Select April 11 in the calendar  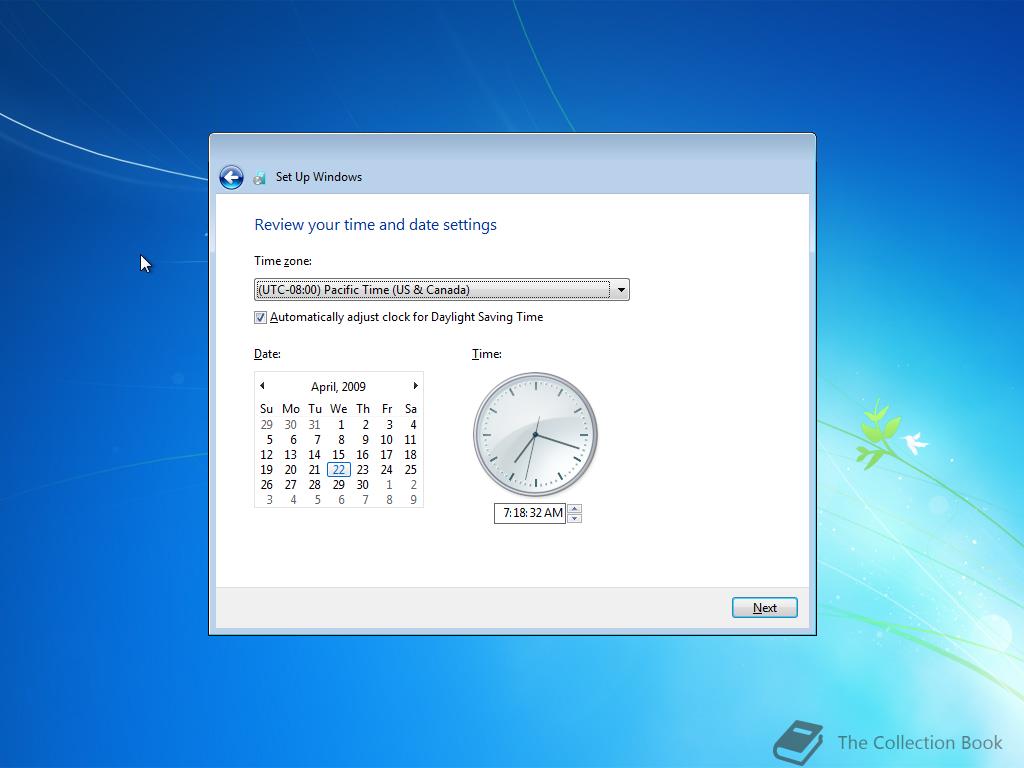[x=410, y=440]
